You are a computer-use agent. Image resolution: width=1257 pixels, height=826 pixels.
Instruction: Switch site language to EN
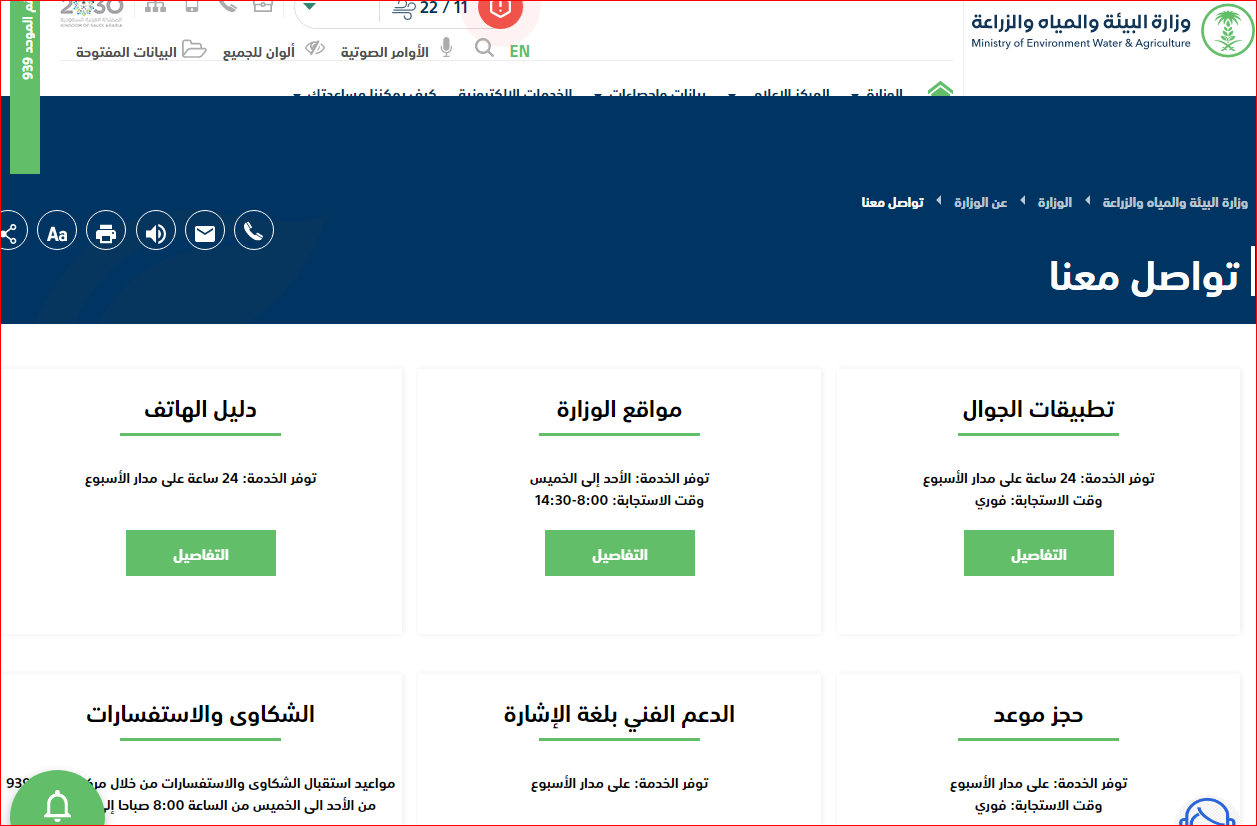[520, 51]
